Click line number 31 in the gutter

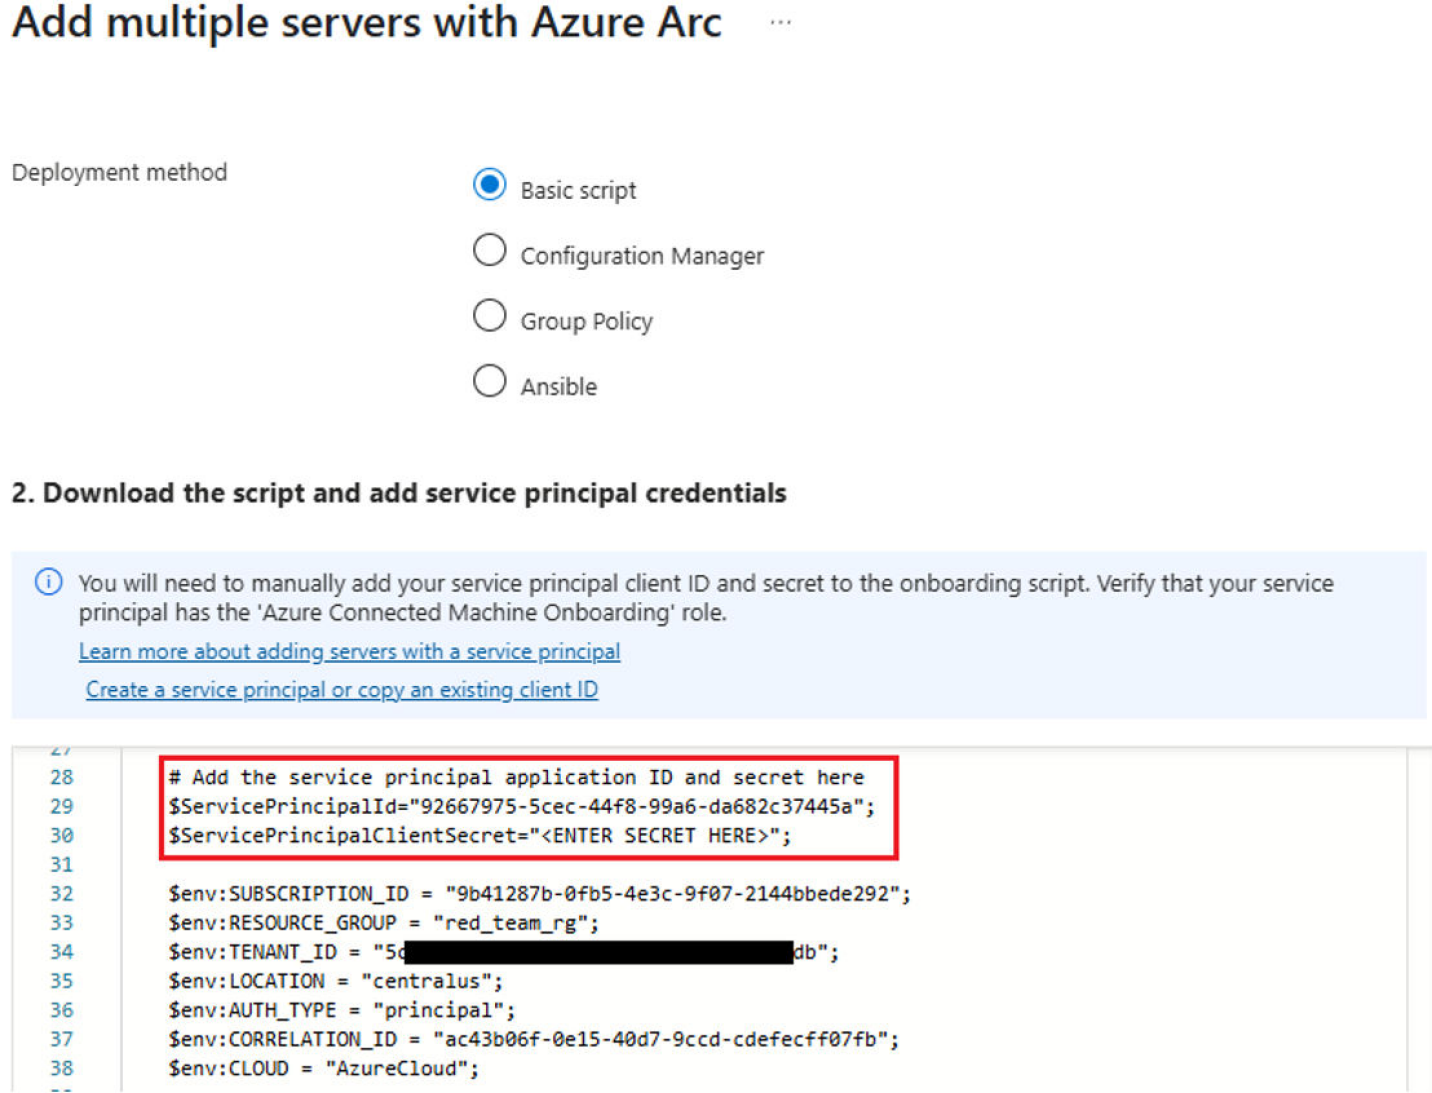pyautogui.click(x=61, y=864)
